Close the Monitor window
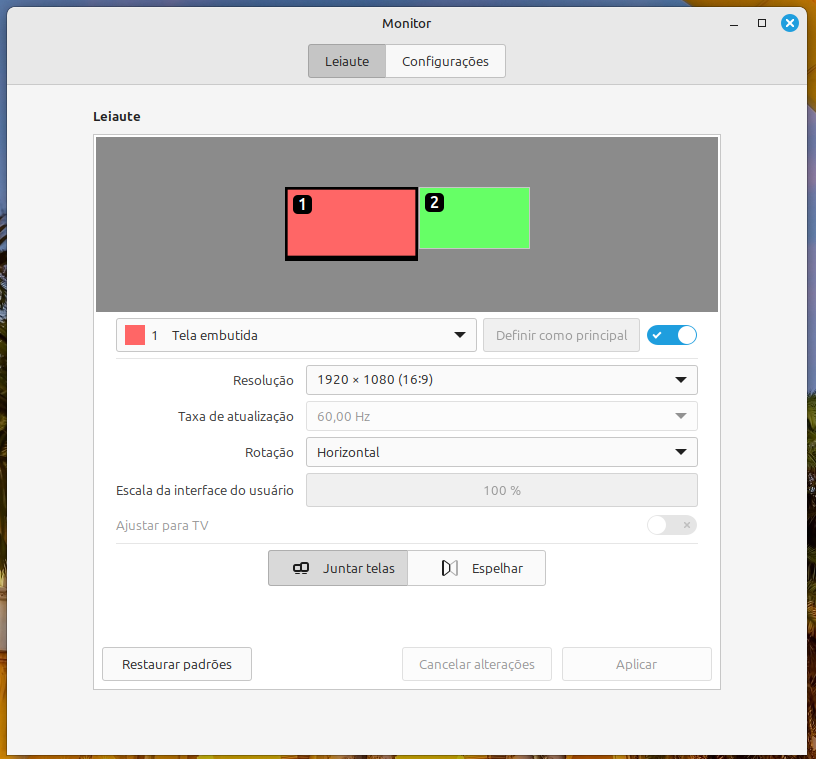816x759 pixels. click(791, 23)
